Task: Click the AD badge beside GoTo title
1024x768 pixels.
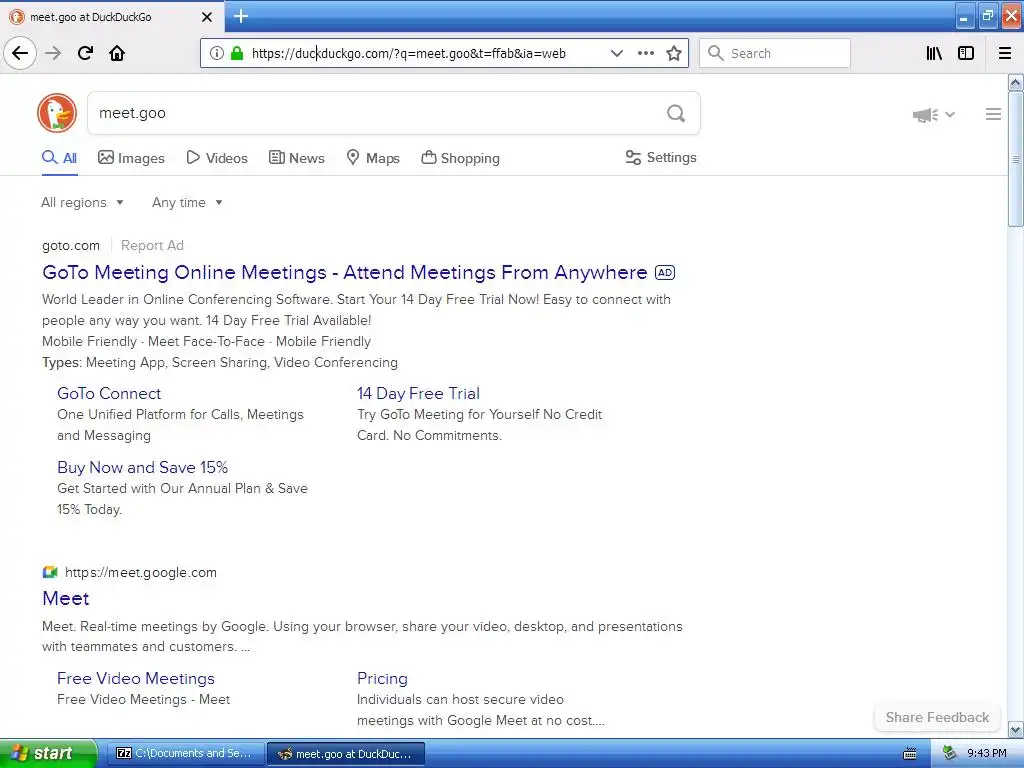Action: pyautogui.click(x=665, y=272)
